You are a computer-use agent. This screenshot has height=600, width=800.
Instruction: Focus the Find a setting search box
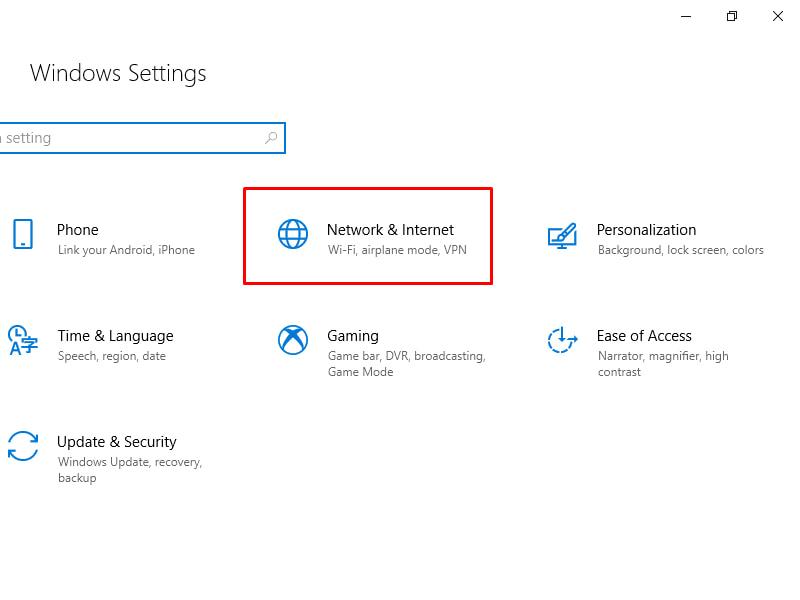(130, 138)
